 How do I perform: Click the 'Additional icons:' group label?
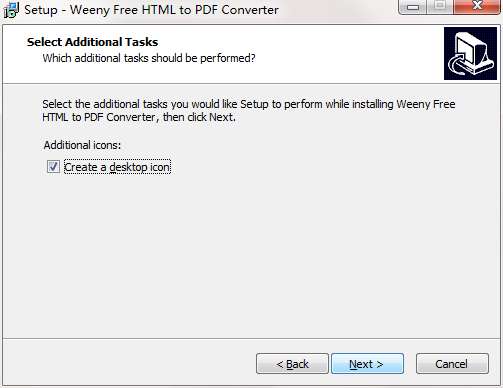82,145
